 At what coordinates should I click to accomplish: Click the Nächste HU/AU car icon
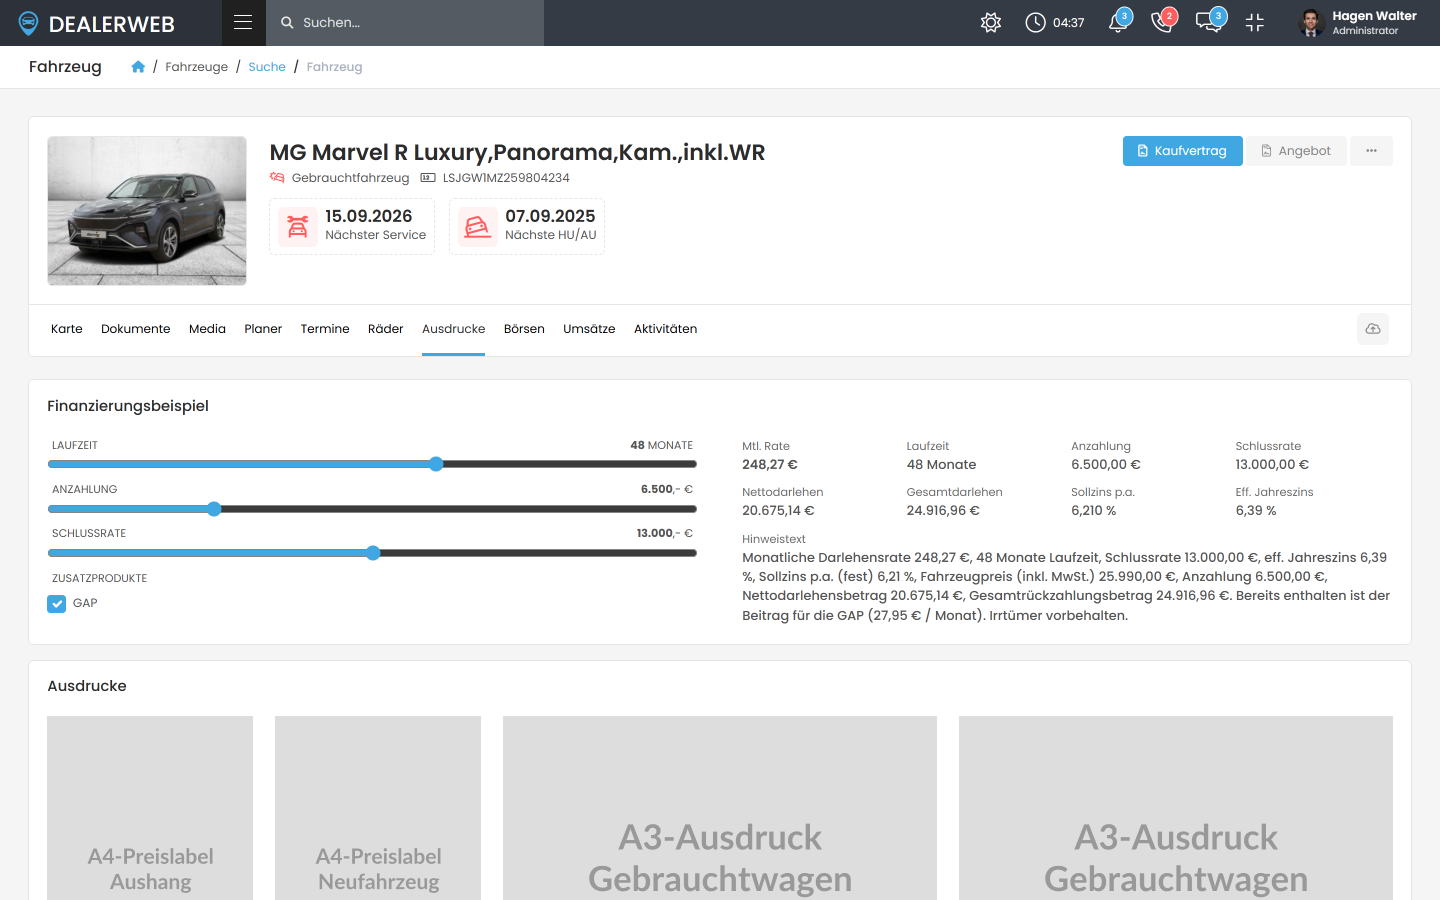tap(478, 226)
